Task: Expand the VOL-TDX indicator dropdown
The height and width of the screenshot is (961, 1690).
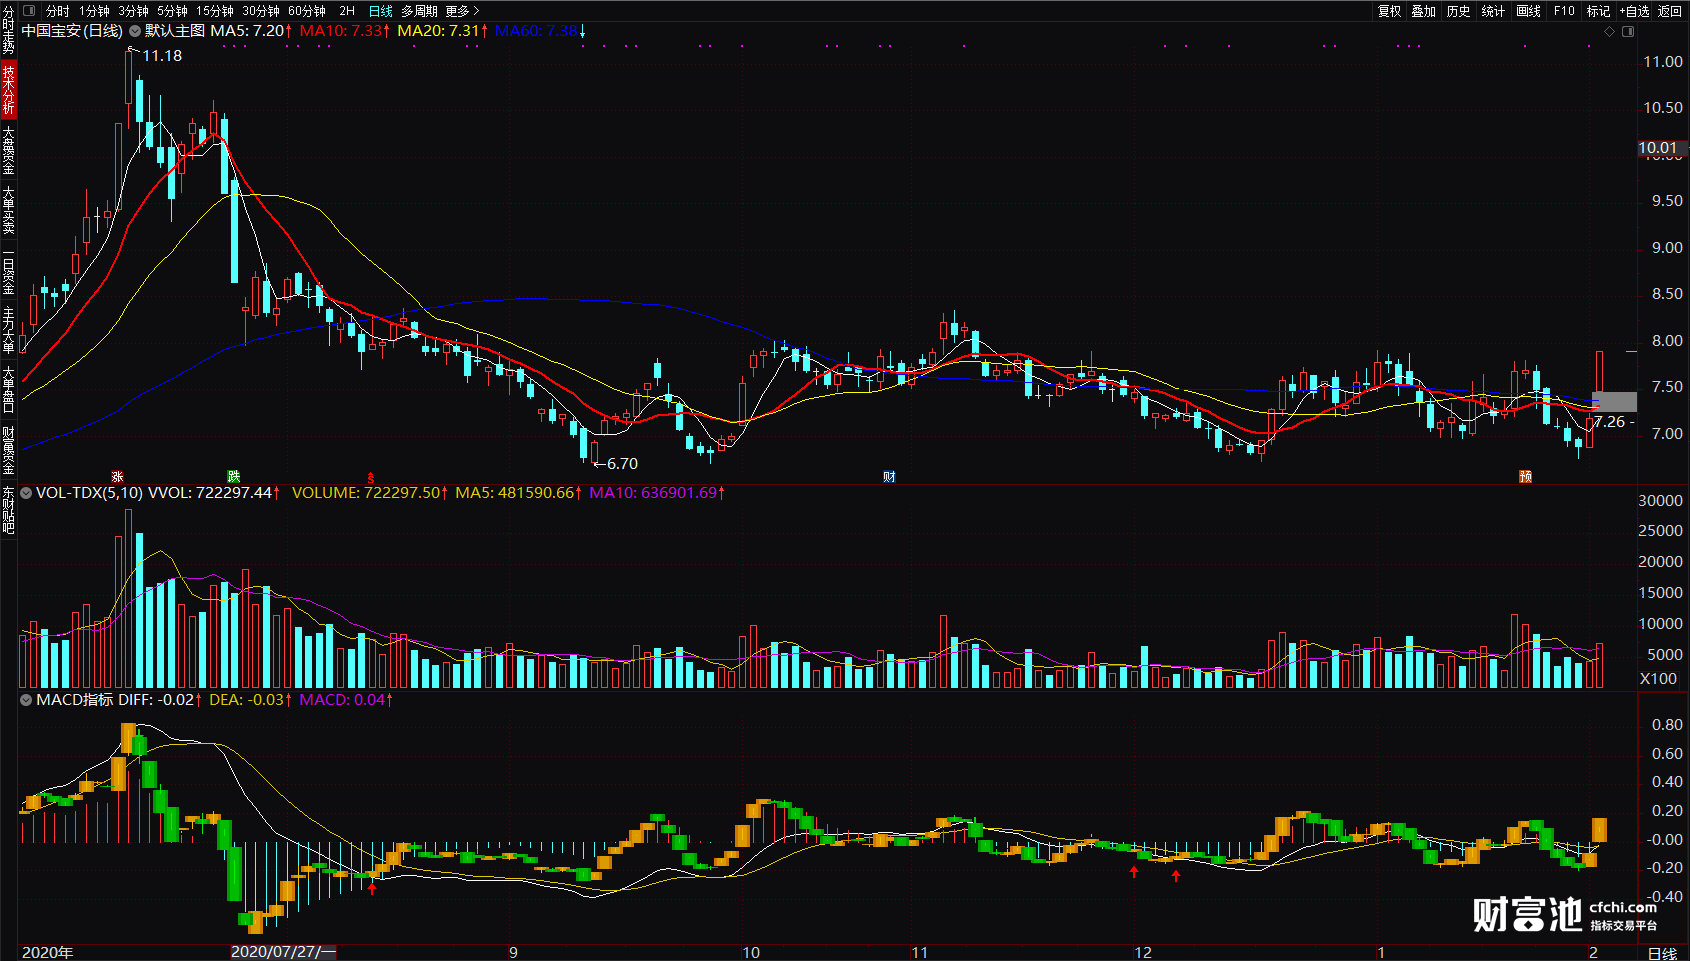Action: (x=26, y=493)
